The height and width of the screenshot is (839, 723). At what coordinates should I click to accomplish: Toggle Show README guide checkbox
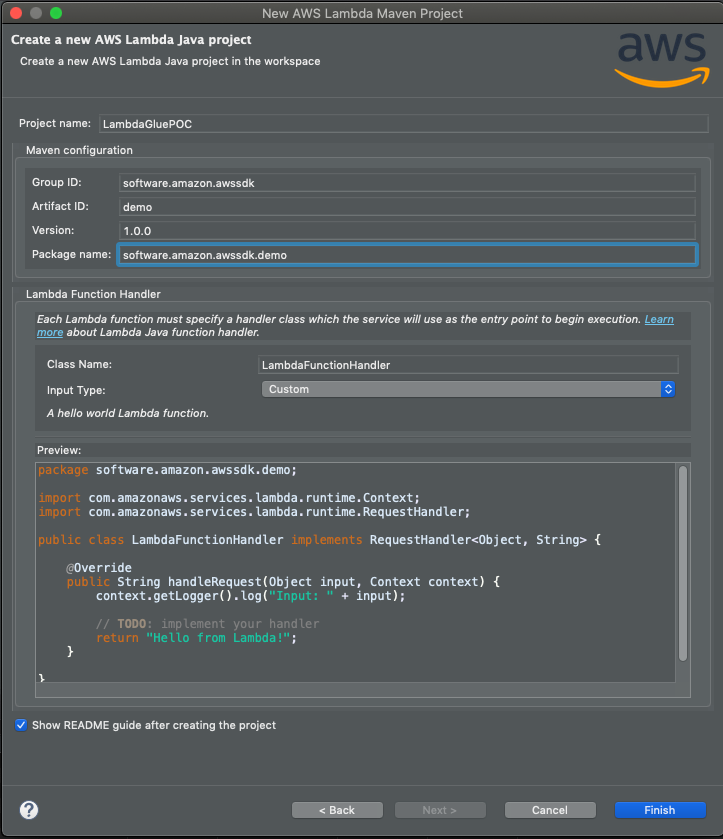[21, 725]
